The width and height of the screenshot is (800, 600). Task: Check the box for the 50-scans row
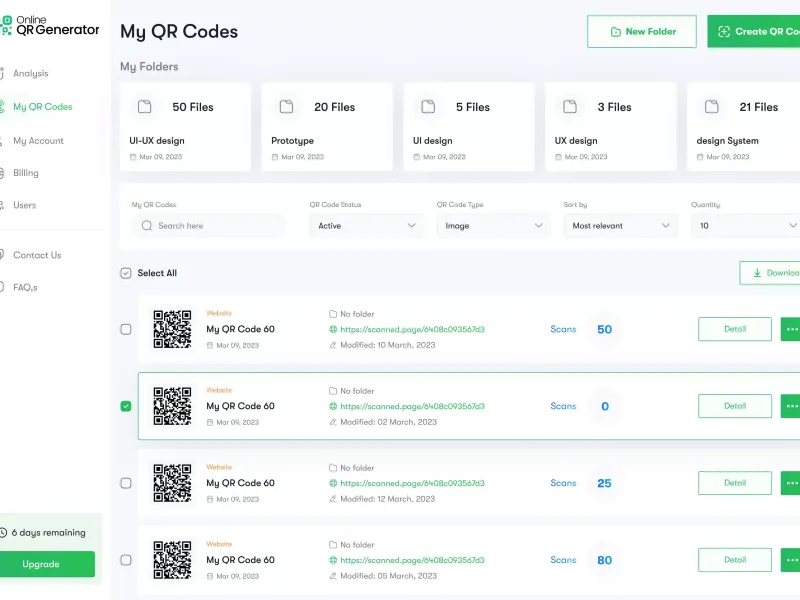click(126, 329)
